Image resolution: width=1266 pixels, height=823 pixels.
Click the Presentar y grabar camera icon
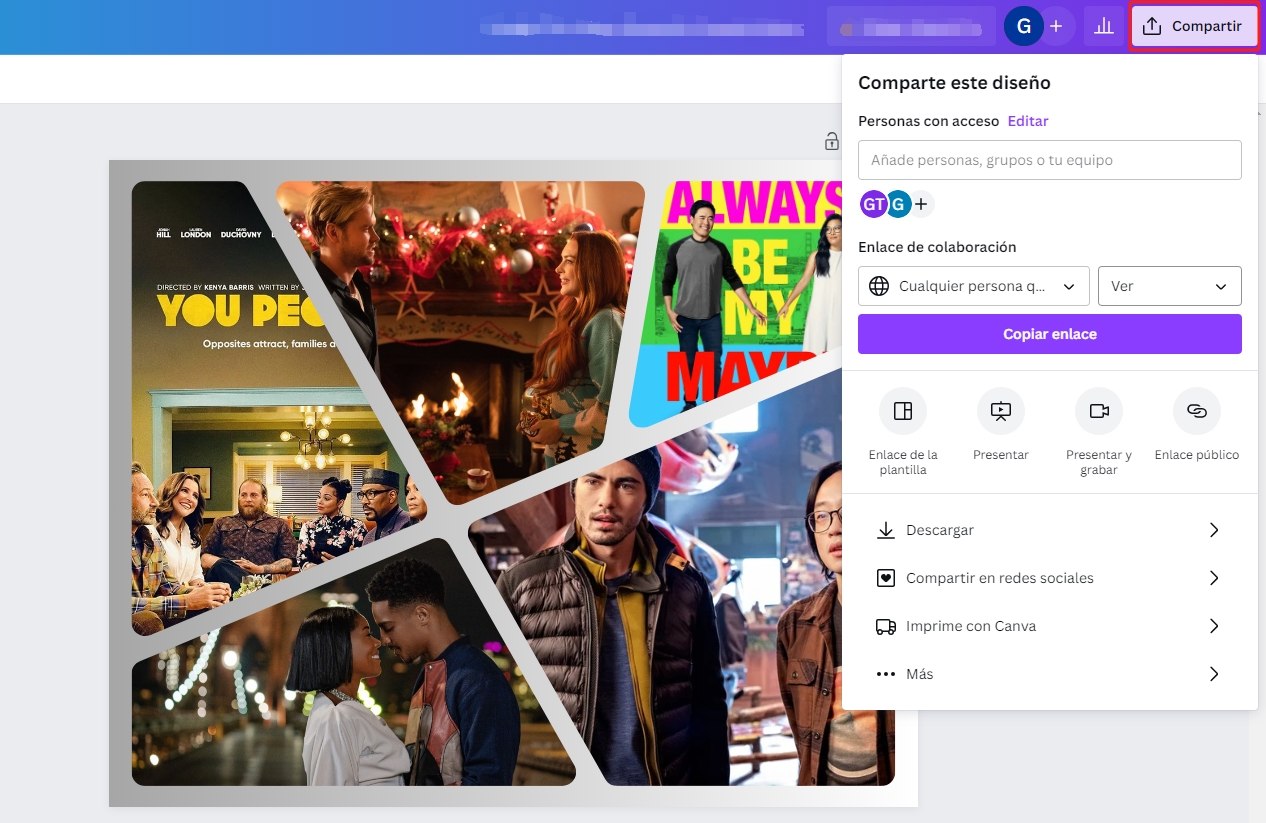tap(1099, 411)
